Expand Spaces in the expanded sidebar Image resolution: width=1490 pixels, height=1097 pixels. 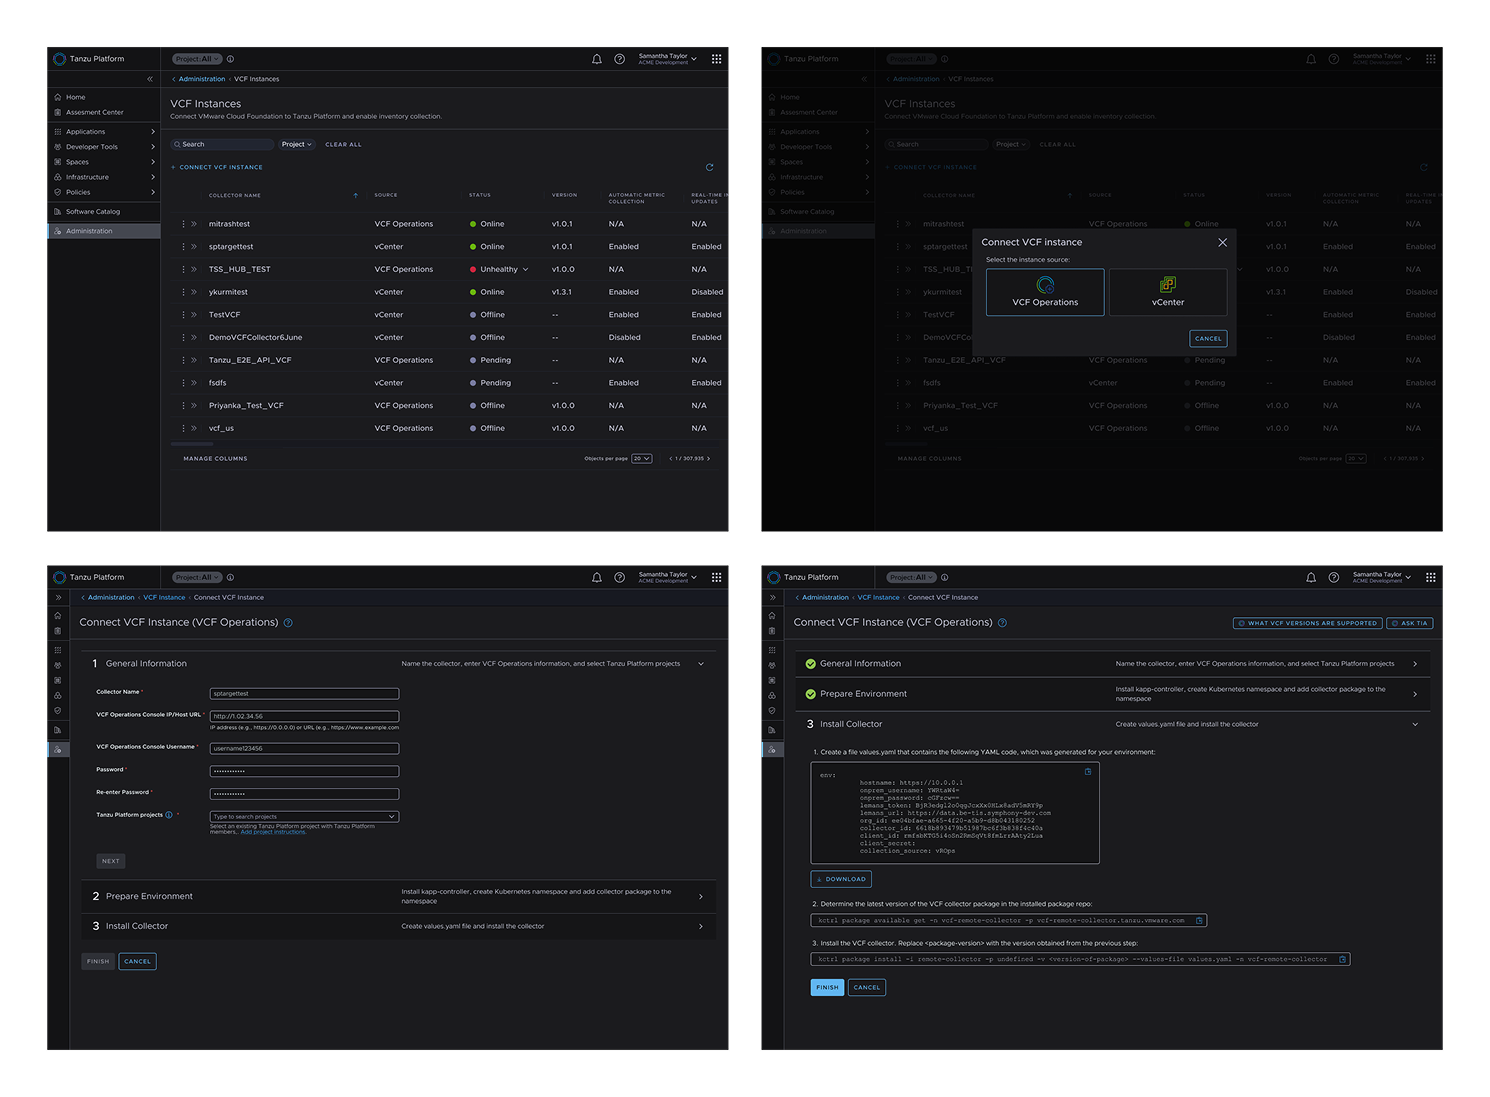104,162
